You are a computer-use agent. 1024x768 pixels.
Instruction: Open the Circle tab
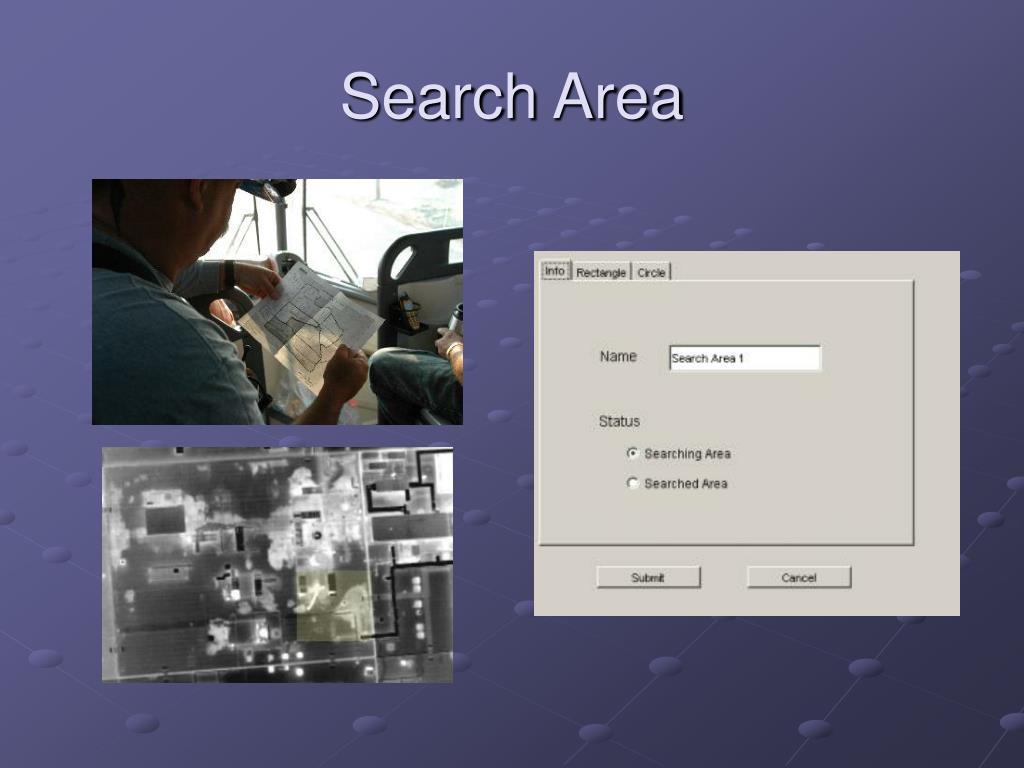click(651, 272)
